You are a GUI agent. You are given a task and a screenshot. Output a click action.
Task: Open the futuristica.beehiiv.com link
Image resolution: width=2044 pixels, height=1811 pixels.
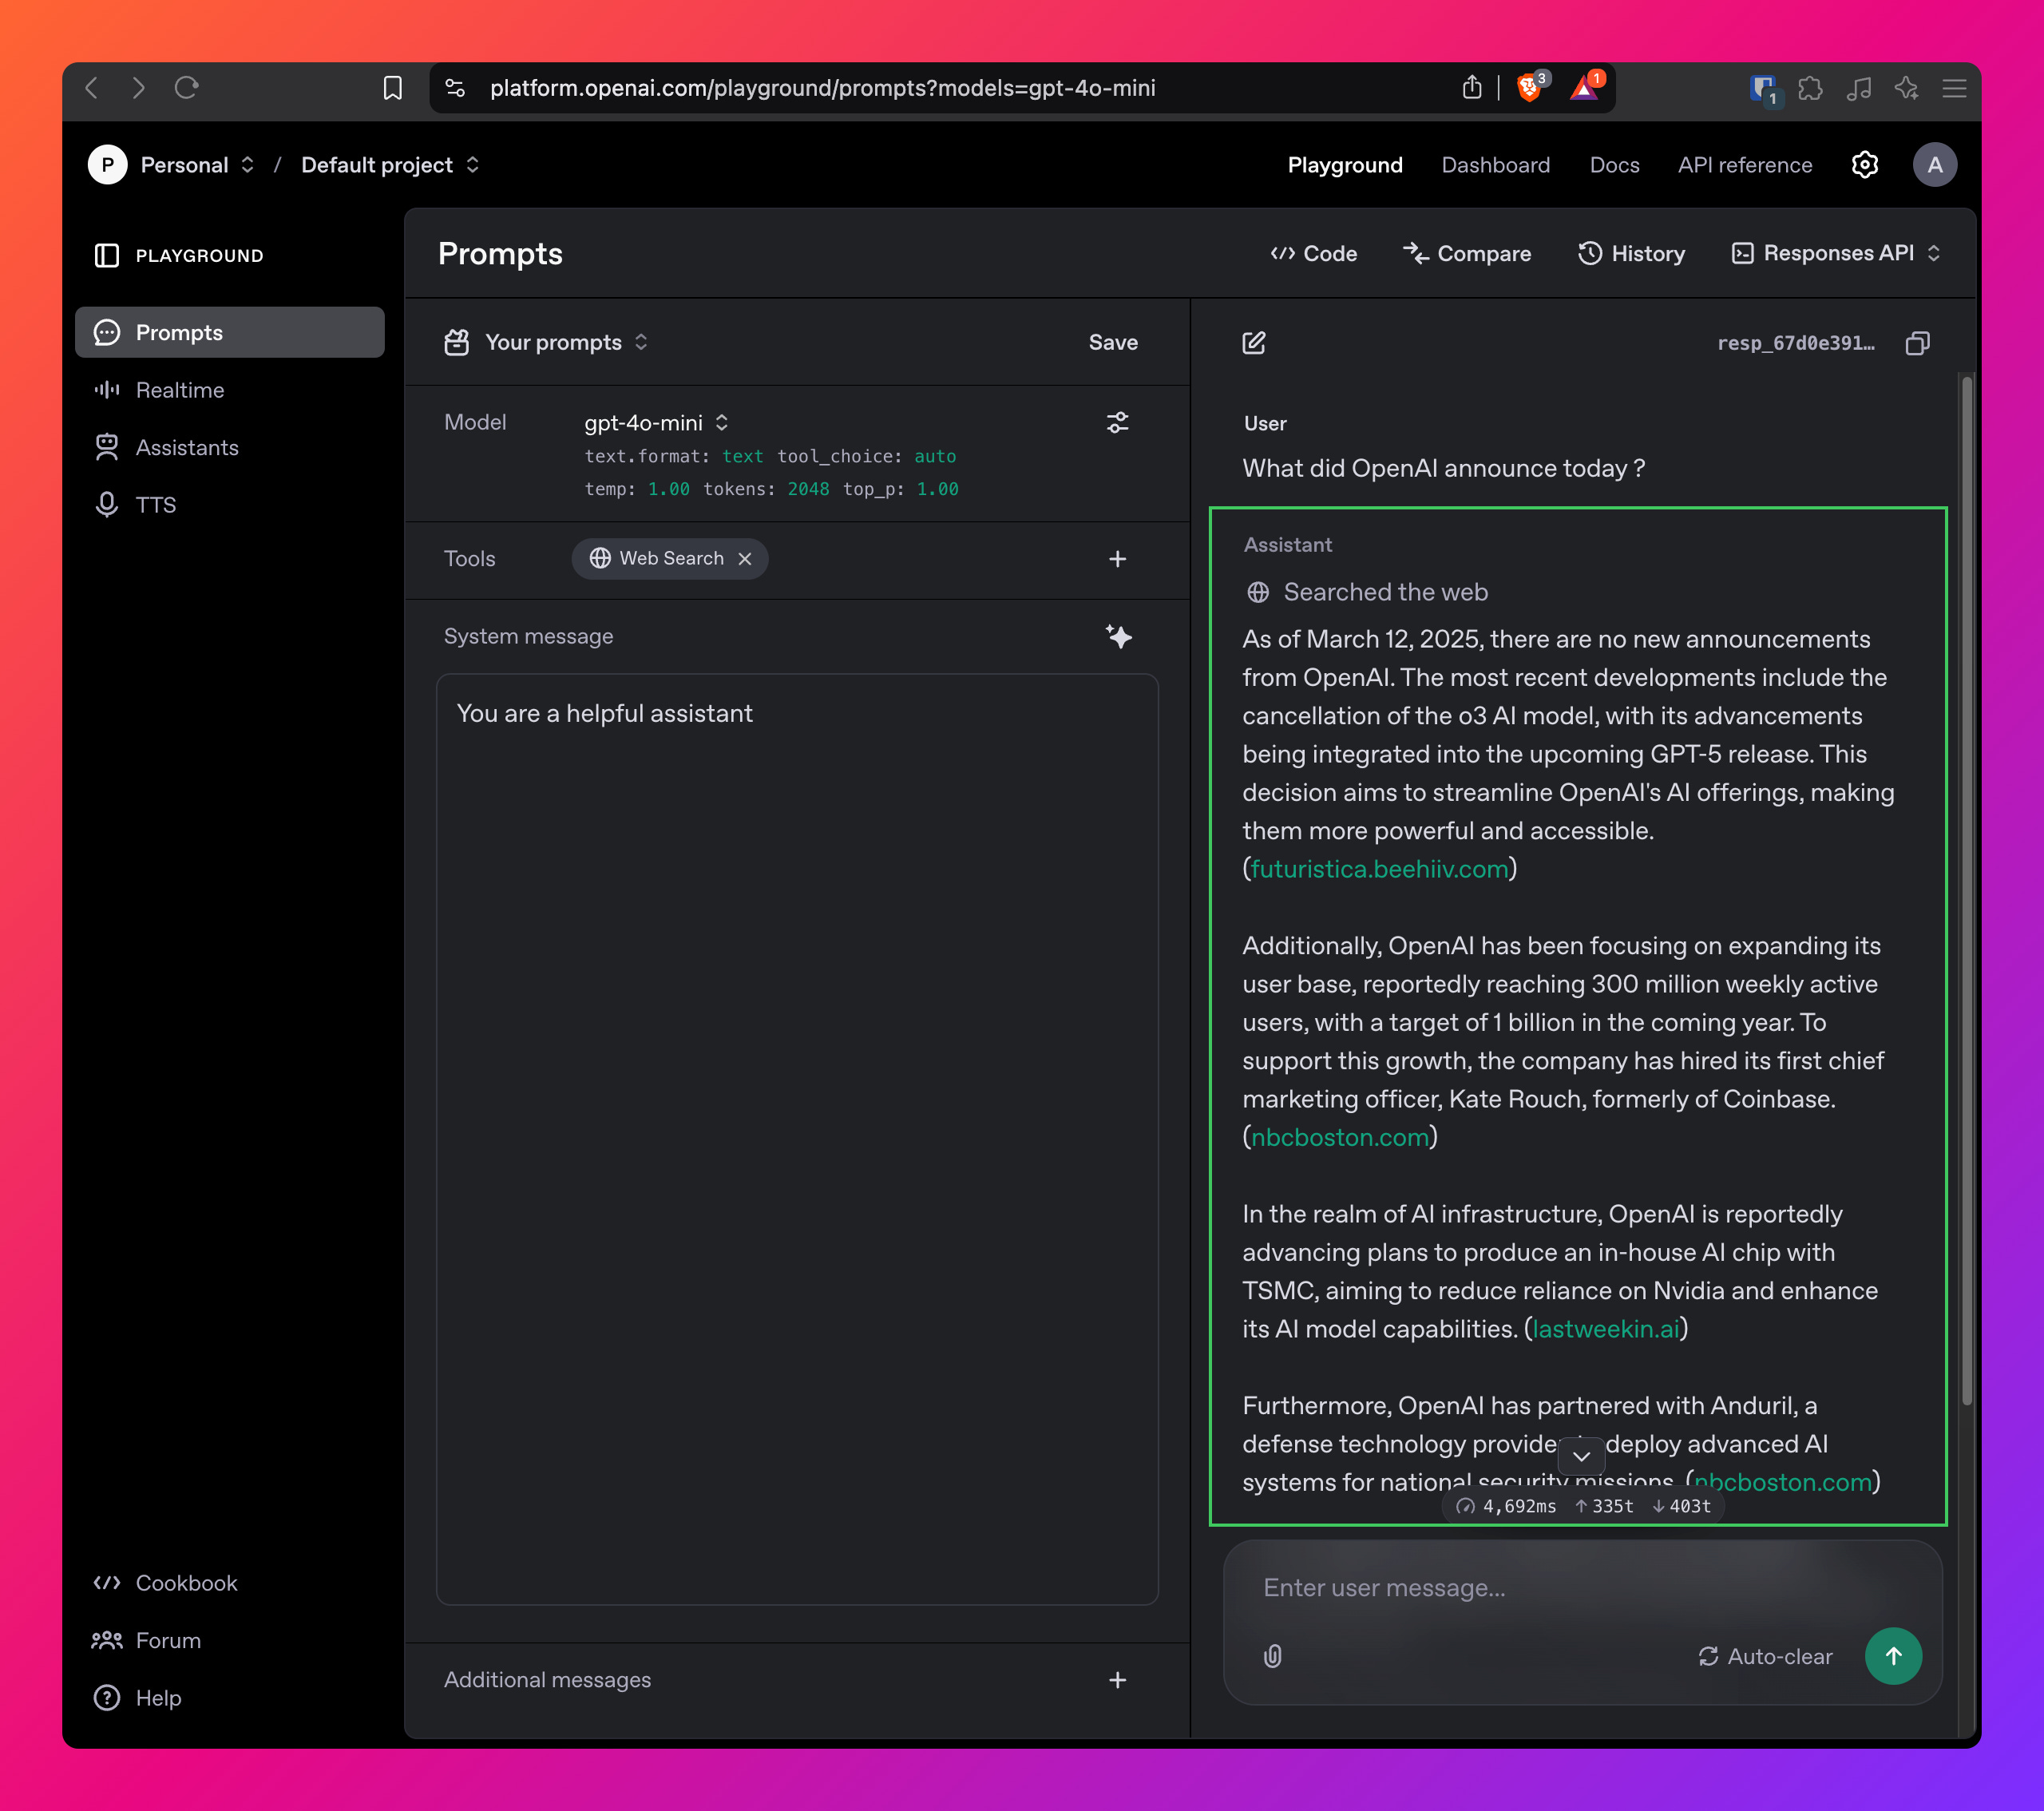[1379, 869]
